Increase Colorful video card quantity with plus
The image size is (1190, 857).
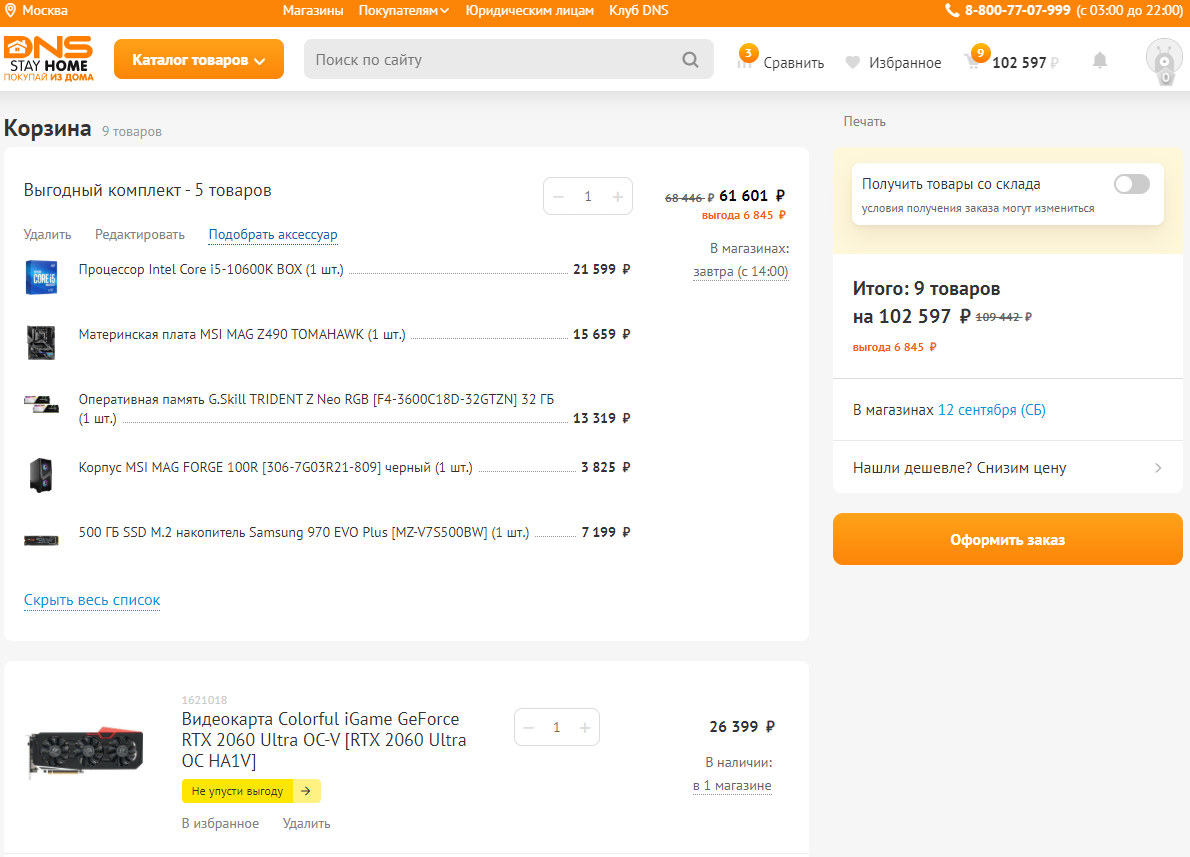coord(585,727)
